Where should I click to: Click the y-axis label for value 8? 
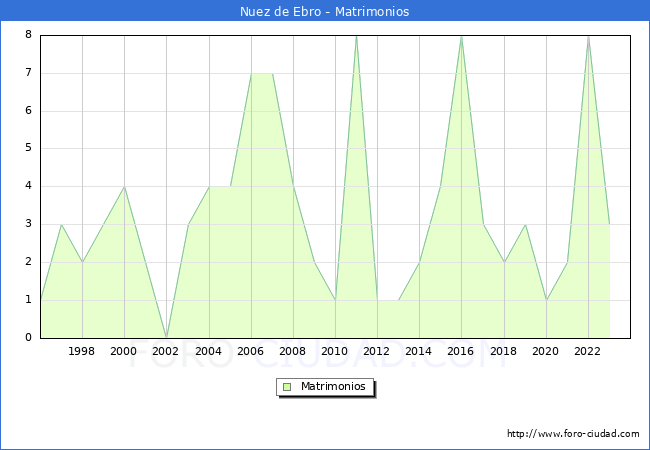29,35
